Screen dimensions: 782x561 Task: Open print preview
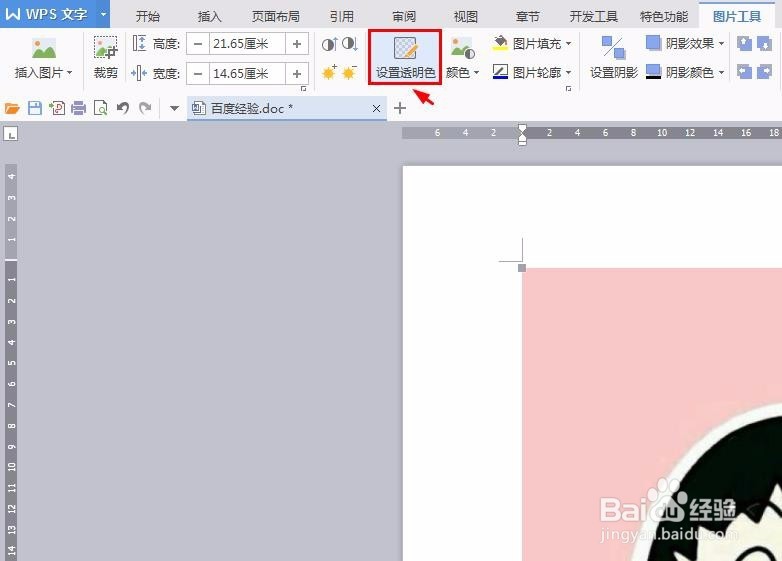tap(101, 108)
